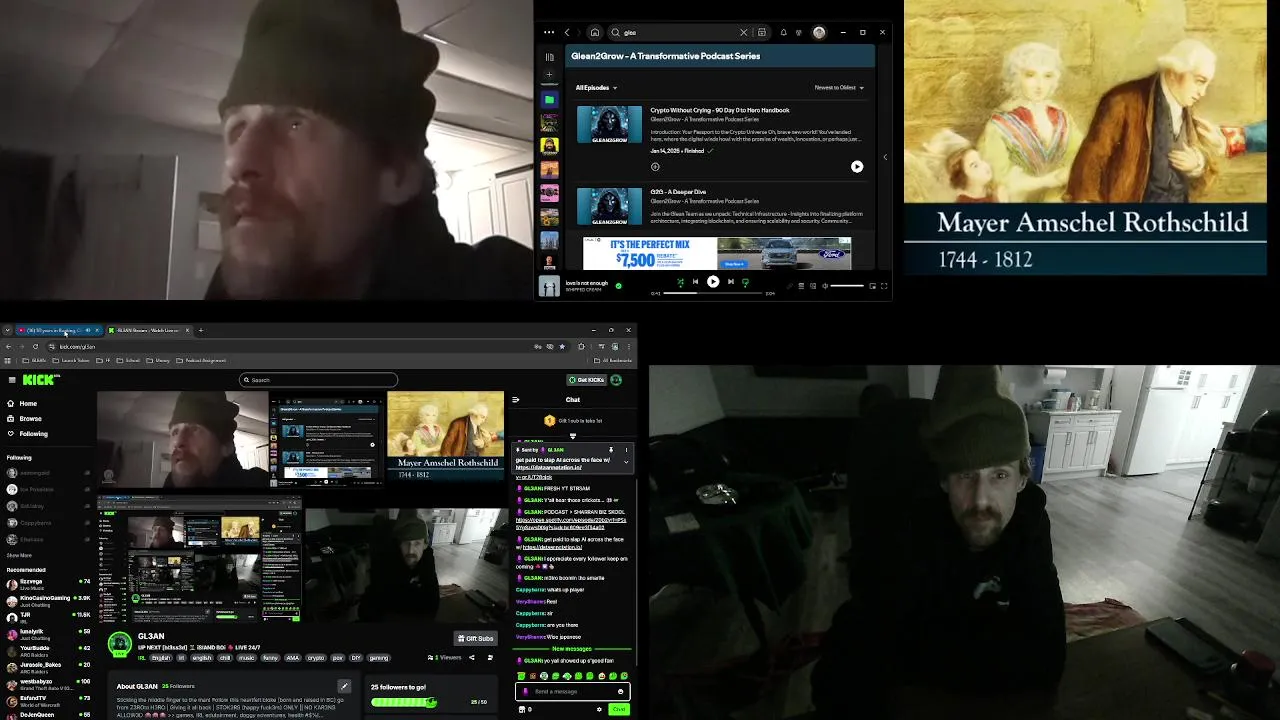Adjust the Spotify volume slider
Image resolution: width=1280 pixels, height=720 pixels.
coord(847,286)
